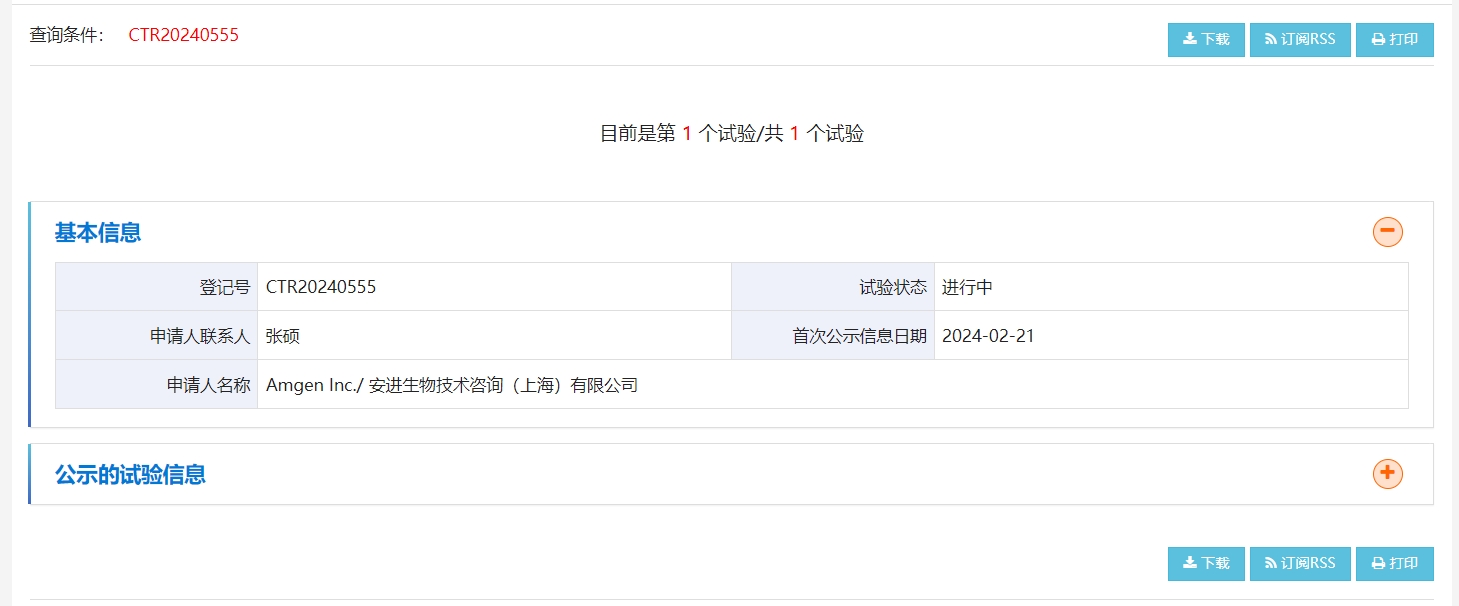
Task: Print the page using top 打印 button
Action: 1394,40
